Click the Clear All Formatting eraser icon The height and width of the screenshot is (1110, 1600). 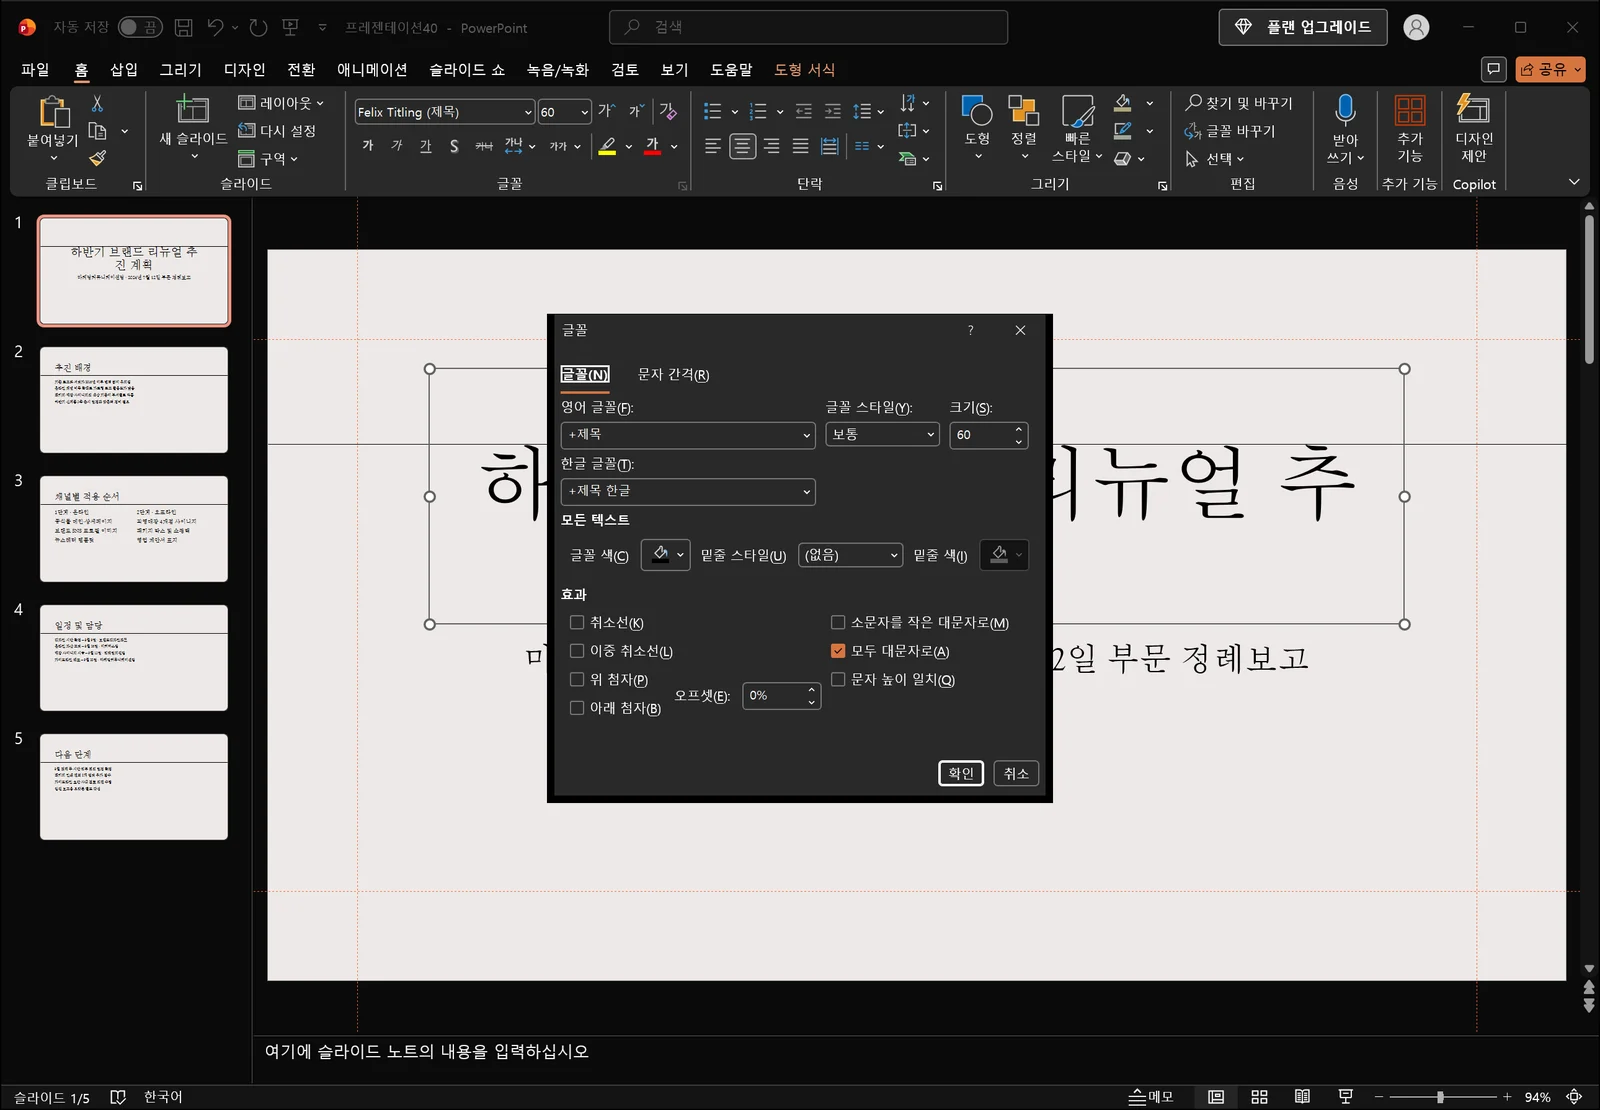click(x=668, y=111)
